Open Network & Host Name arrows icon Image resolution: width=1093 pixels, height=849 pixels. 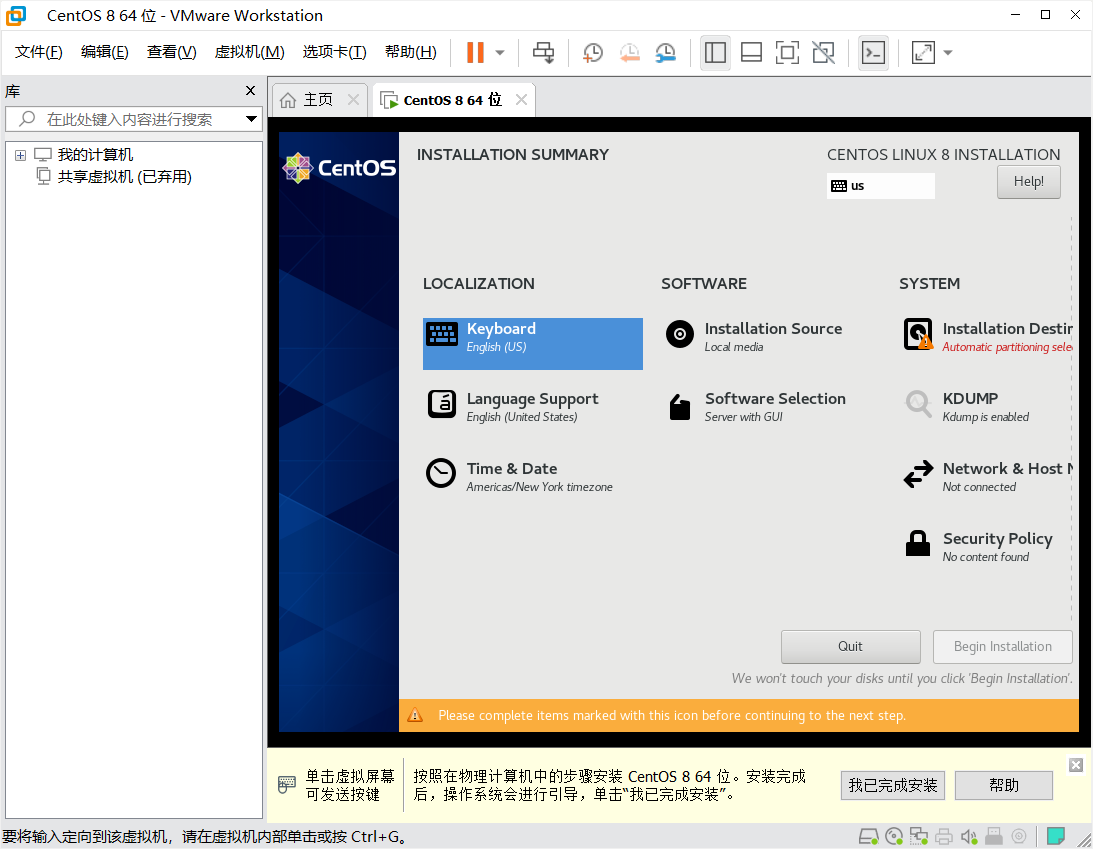coord(918,474)
